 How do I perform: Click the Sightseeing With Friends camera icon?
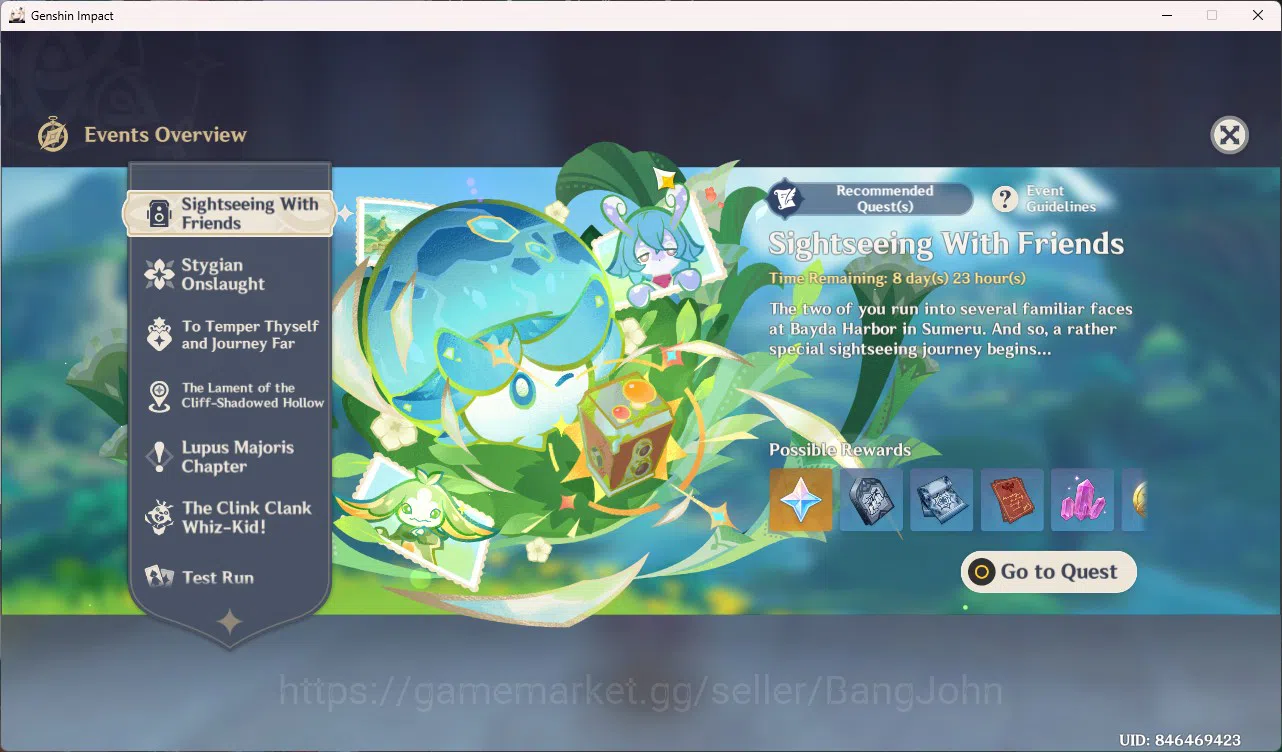tap(158, 214)
